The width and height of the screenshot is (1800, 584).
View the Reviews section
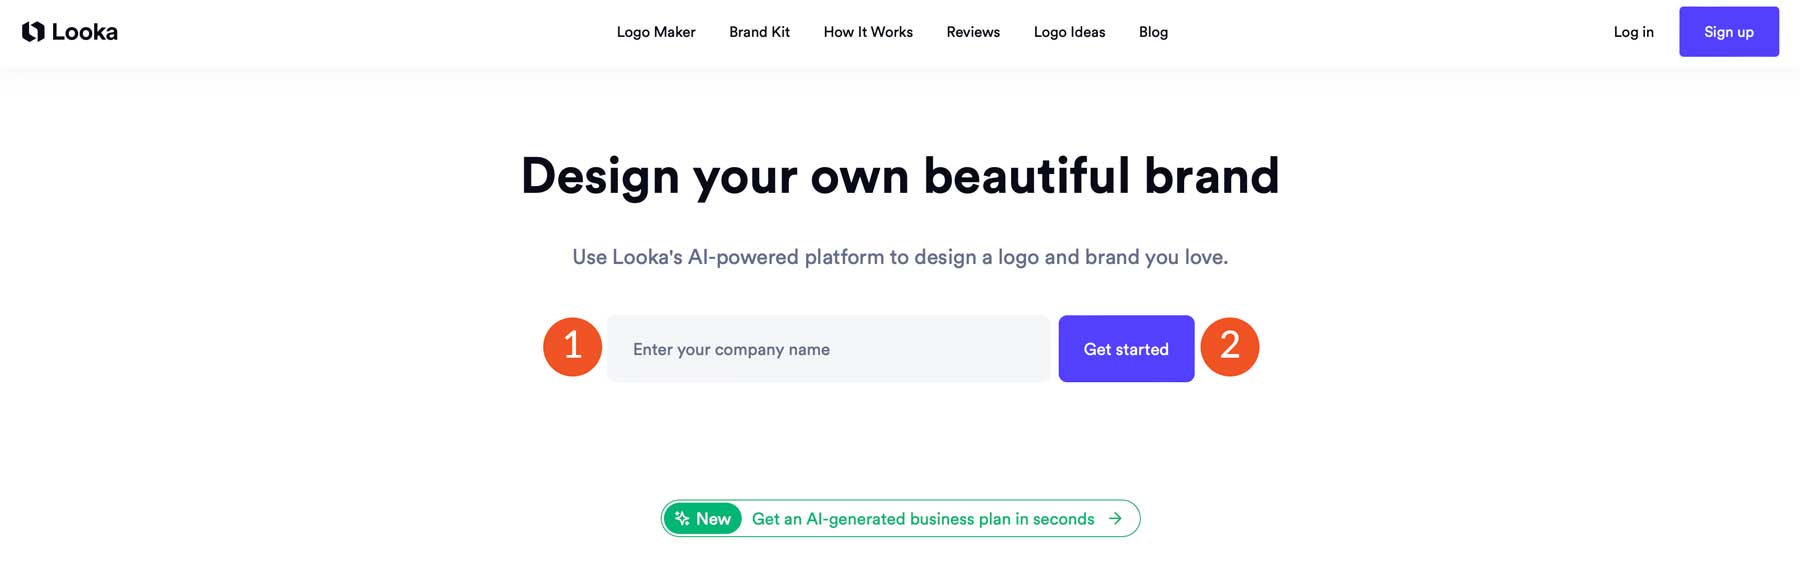[972, 31]
